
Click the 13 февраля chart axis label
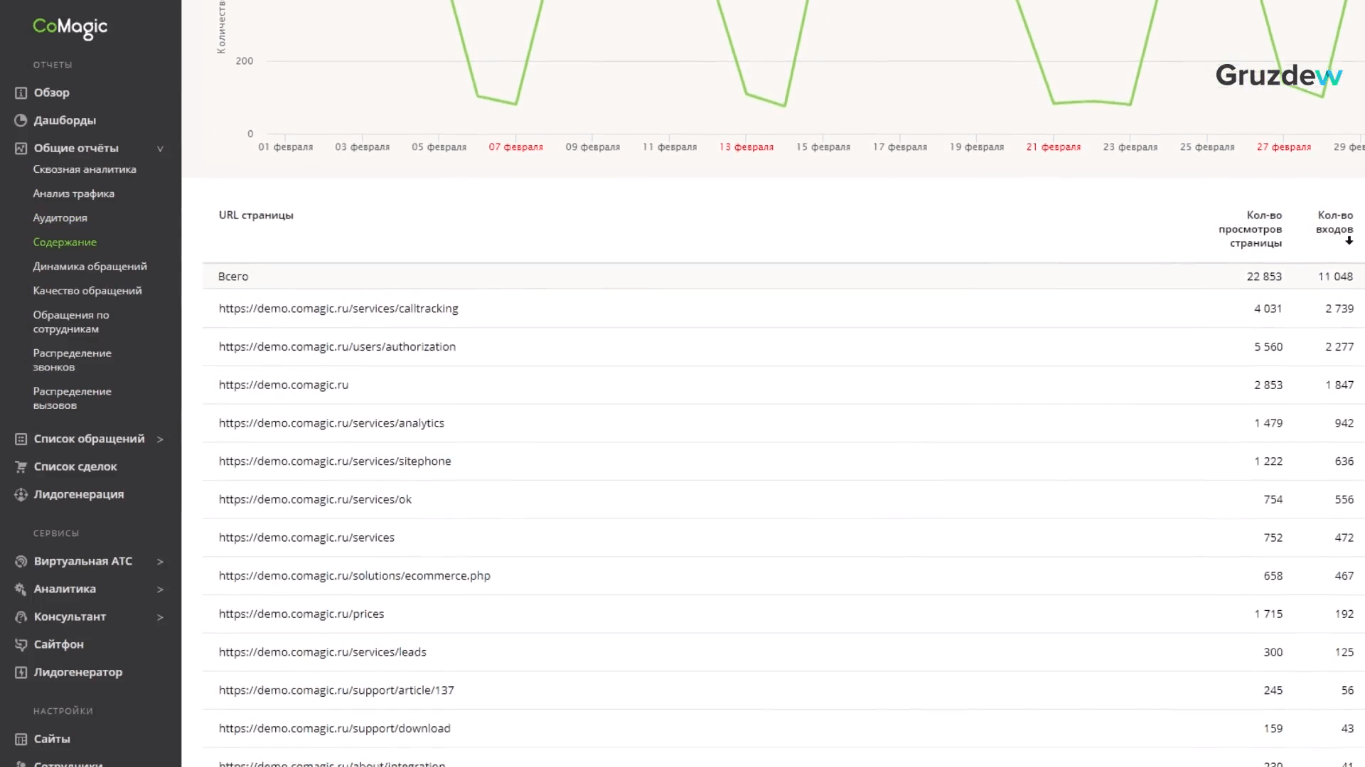tap(746, 147)
